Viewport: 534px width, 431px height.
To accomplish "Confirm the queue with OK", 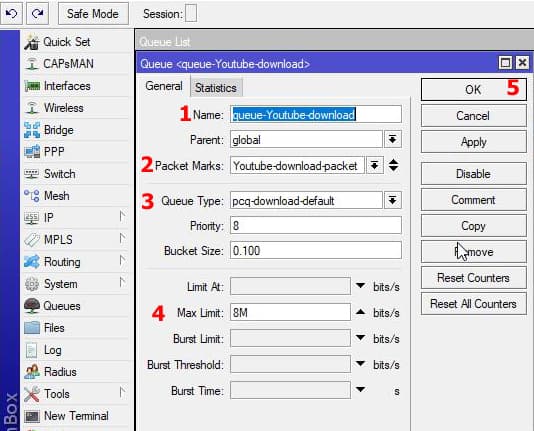I will (473, 90).
